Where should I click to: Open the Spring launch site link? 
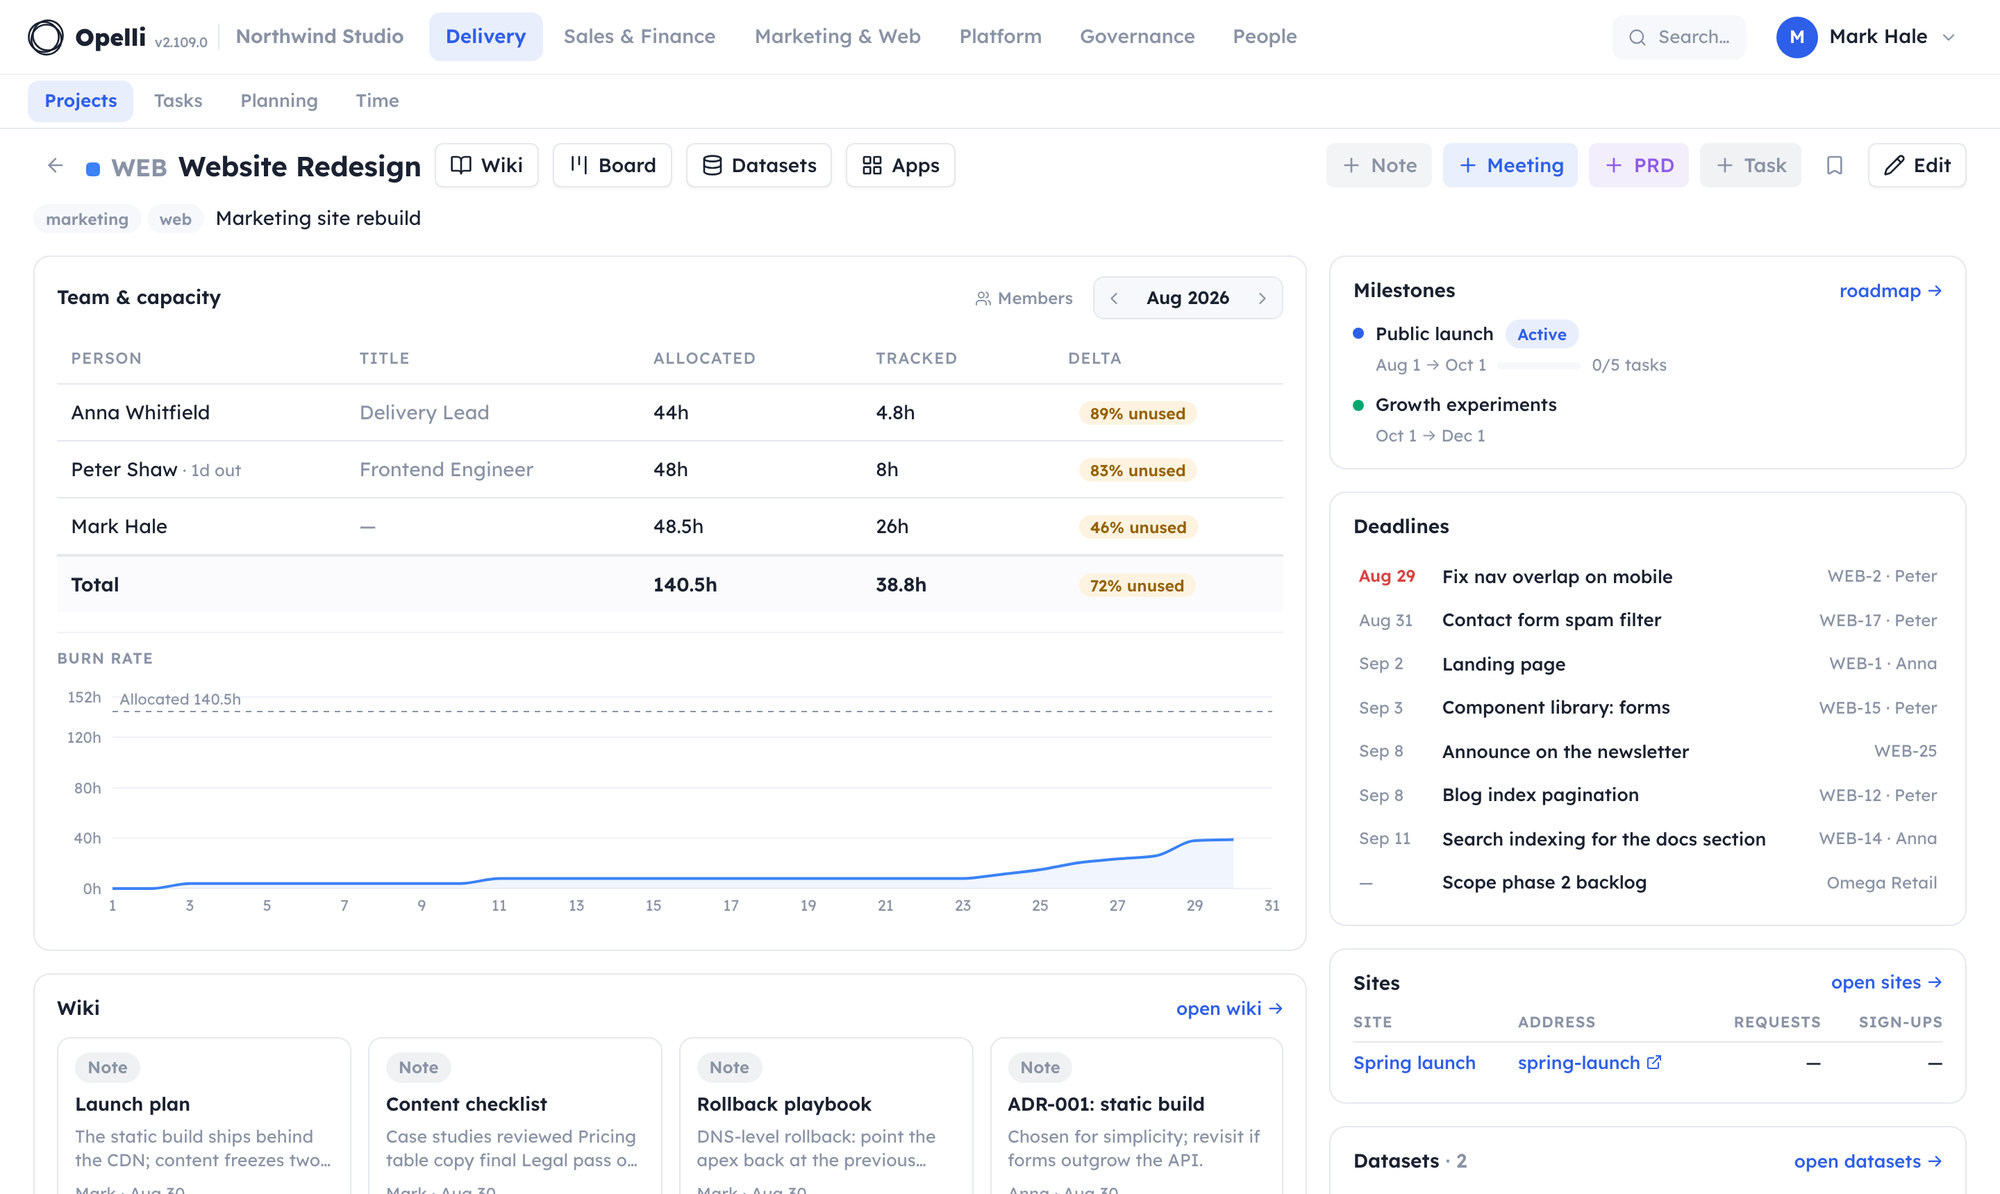click(x=1414, y=1062)
